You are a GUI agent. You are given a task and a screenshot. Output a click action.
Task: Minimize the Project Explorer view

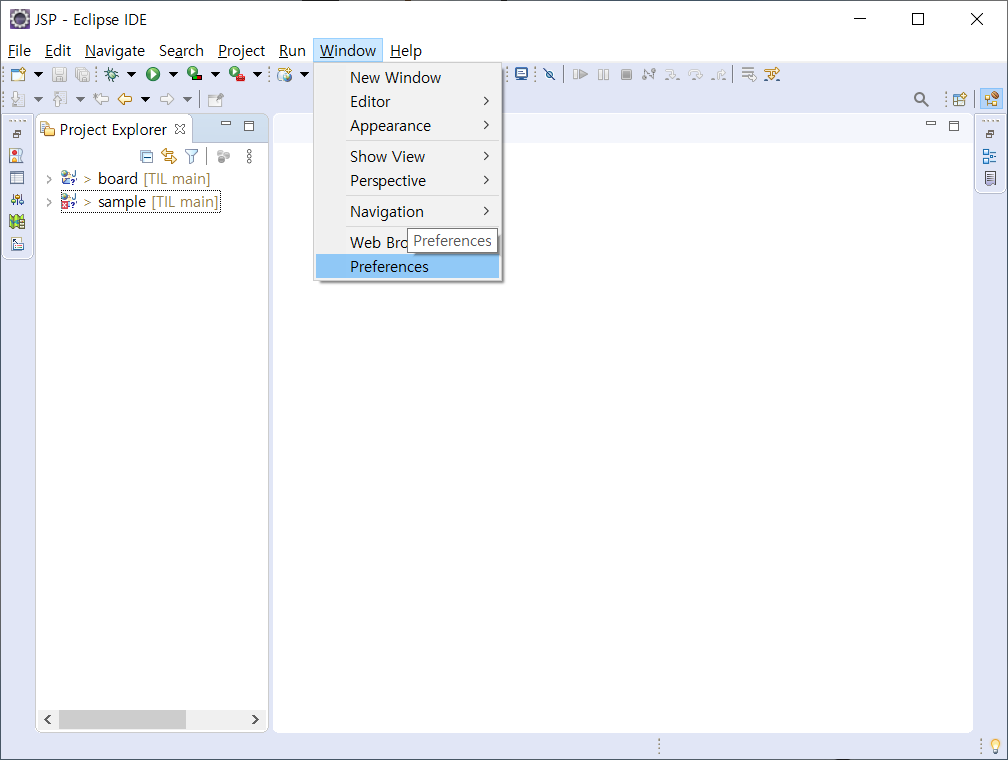[x=226, y=124]
